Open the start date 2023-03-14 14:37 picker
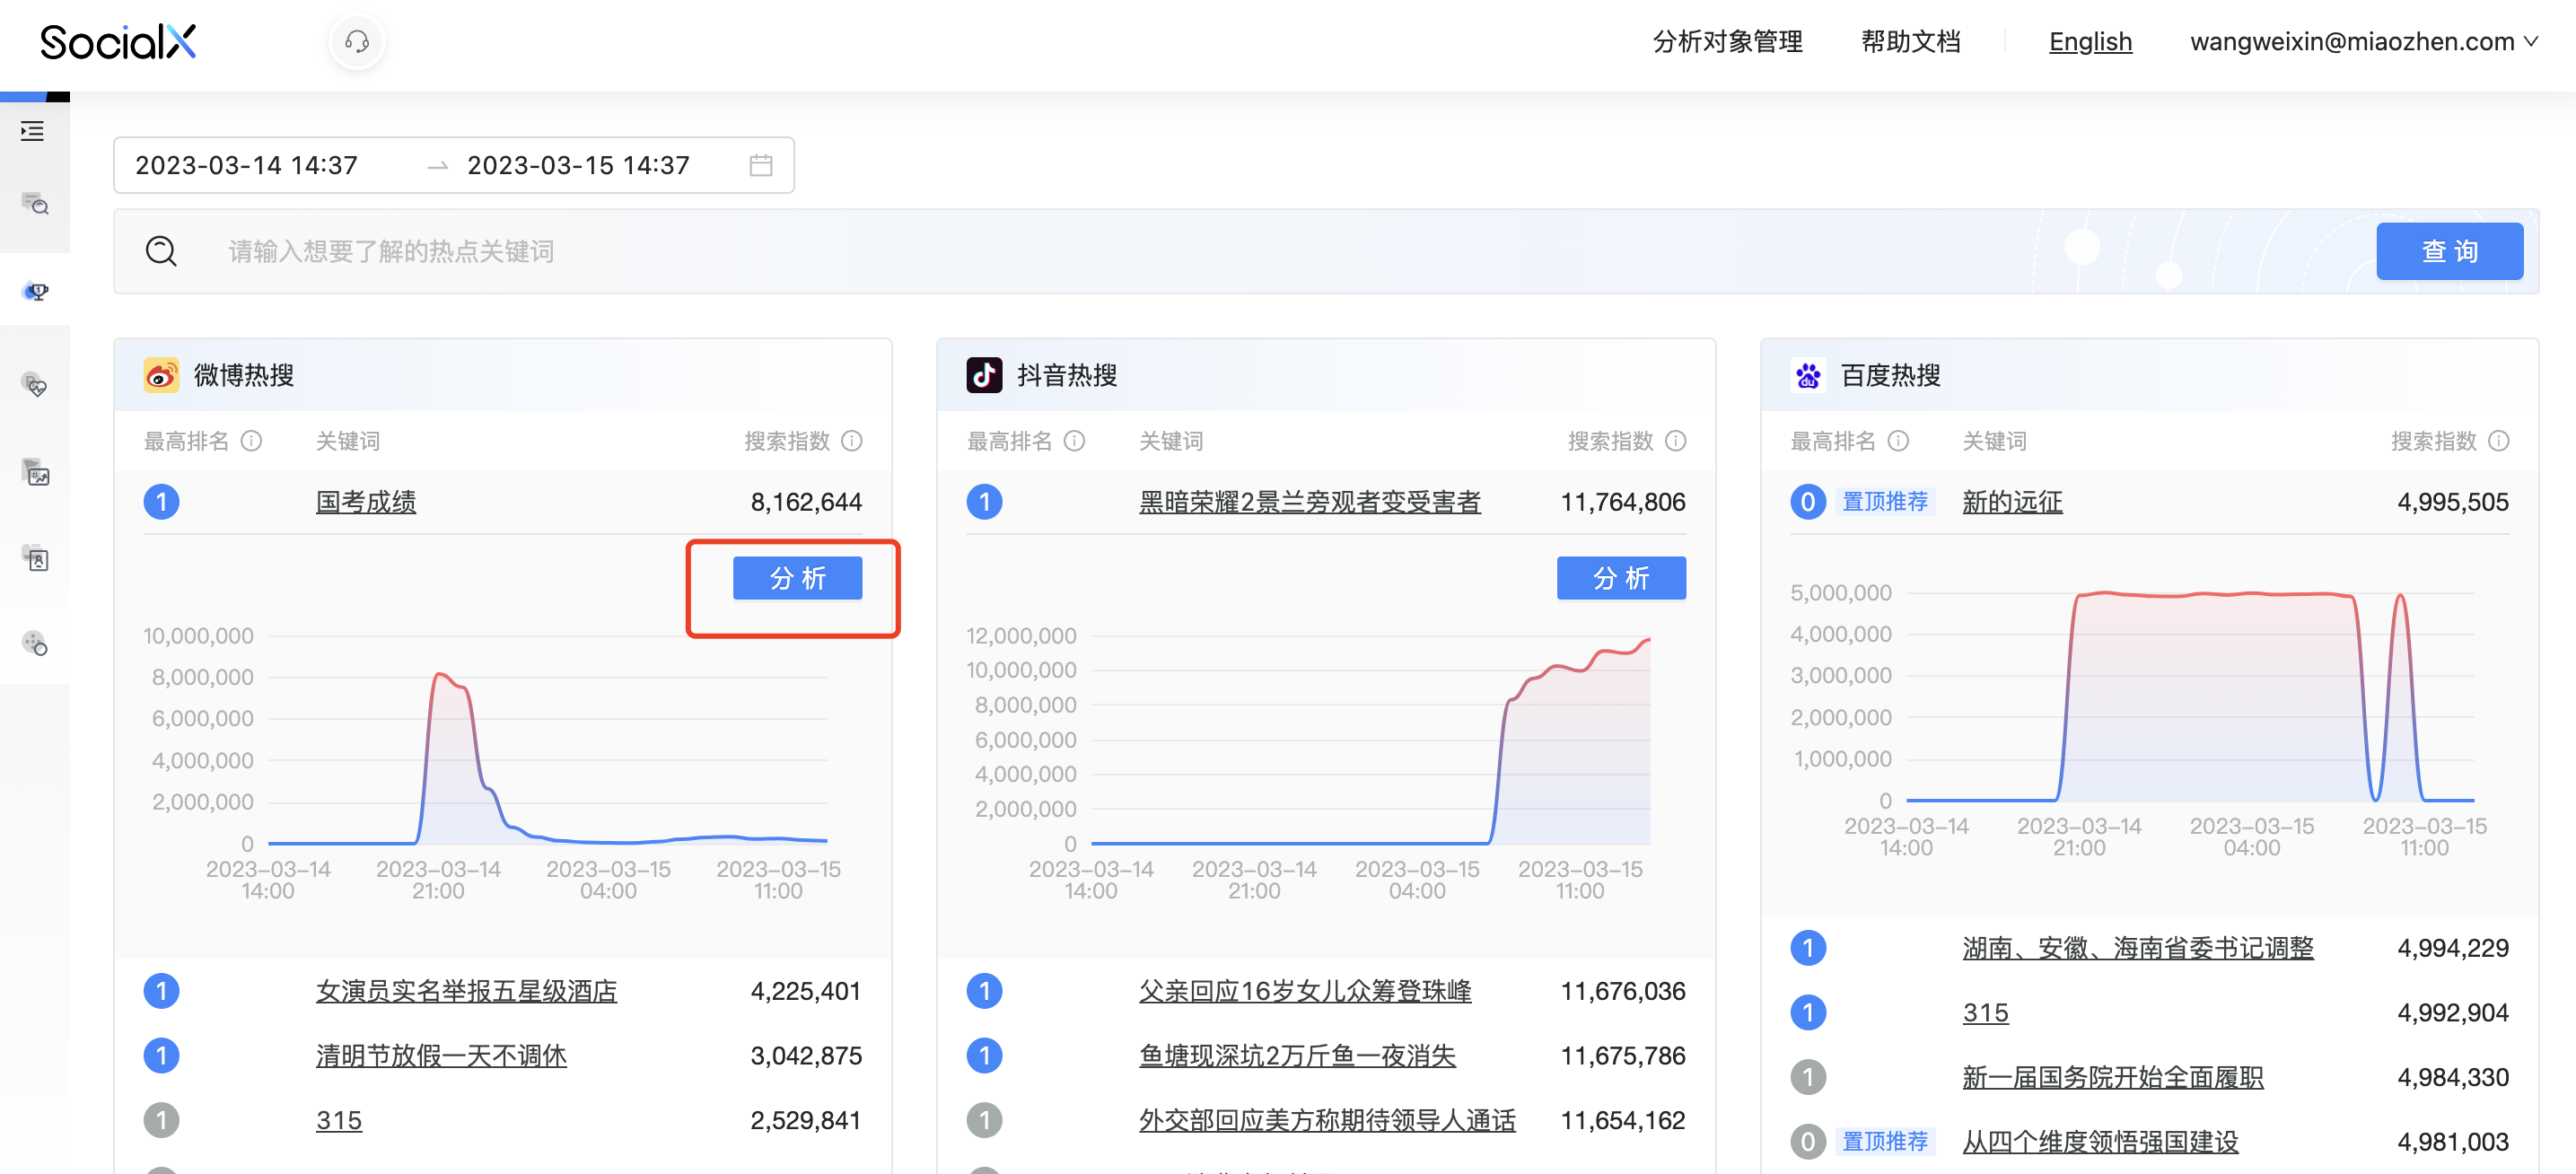The height and width of the screenshot is (1174, 2576). click(x=246, y=165)
